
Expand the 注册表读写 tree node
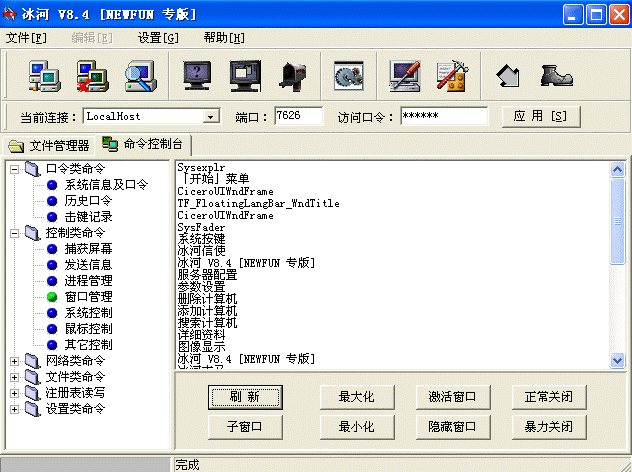click(x=15, y=393)
